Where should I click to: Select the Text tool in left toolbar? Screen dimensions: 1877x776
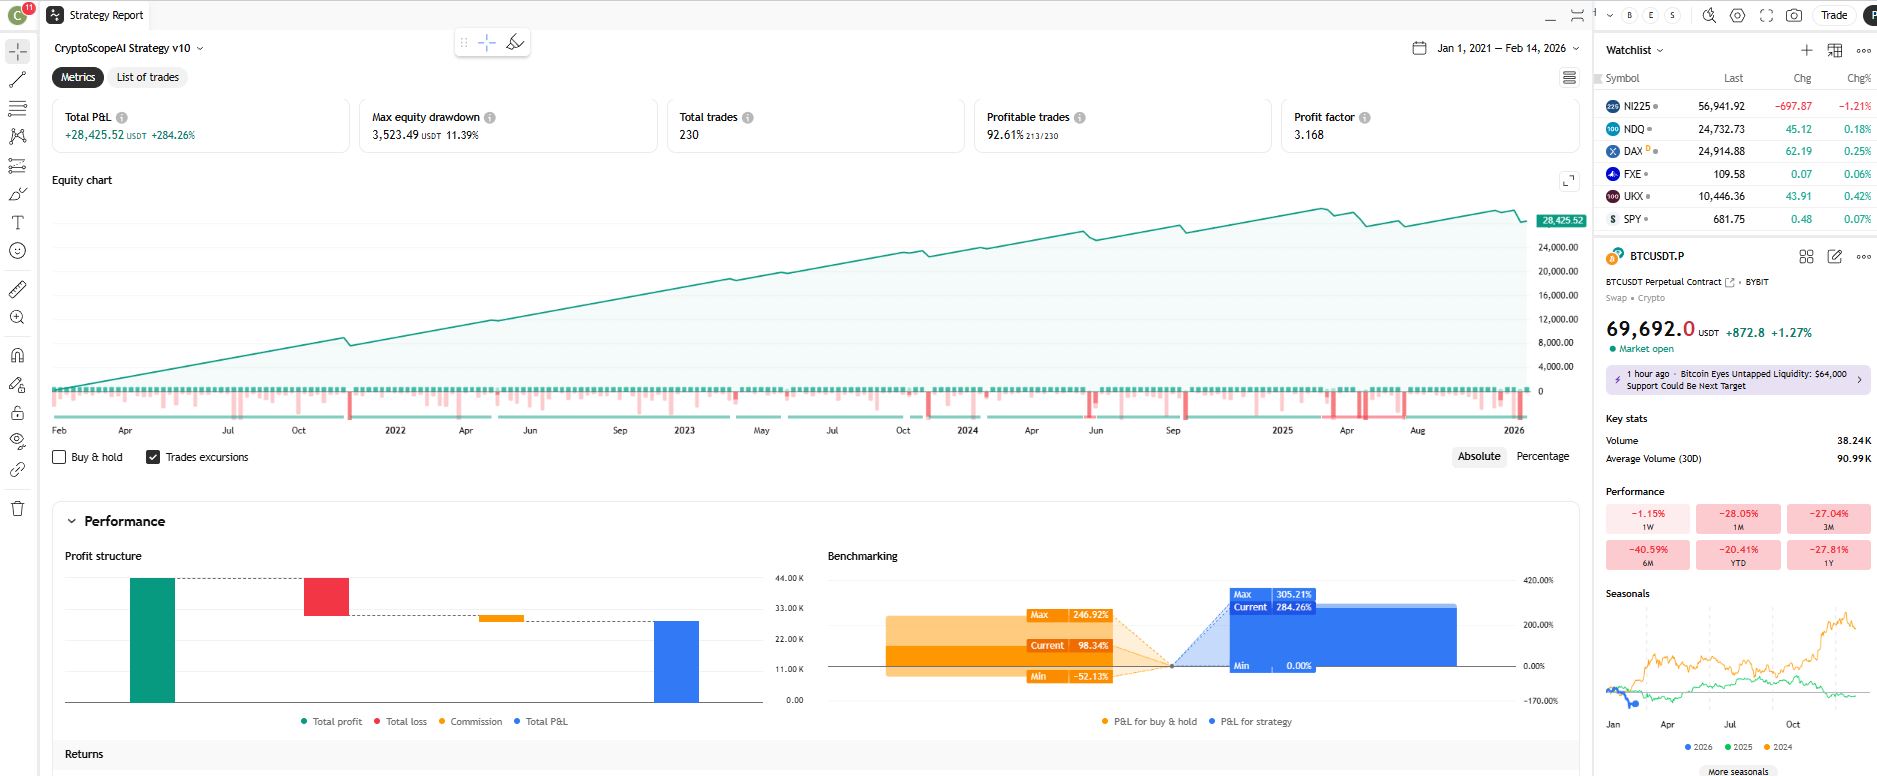(18, 223)
